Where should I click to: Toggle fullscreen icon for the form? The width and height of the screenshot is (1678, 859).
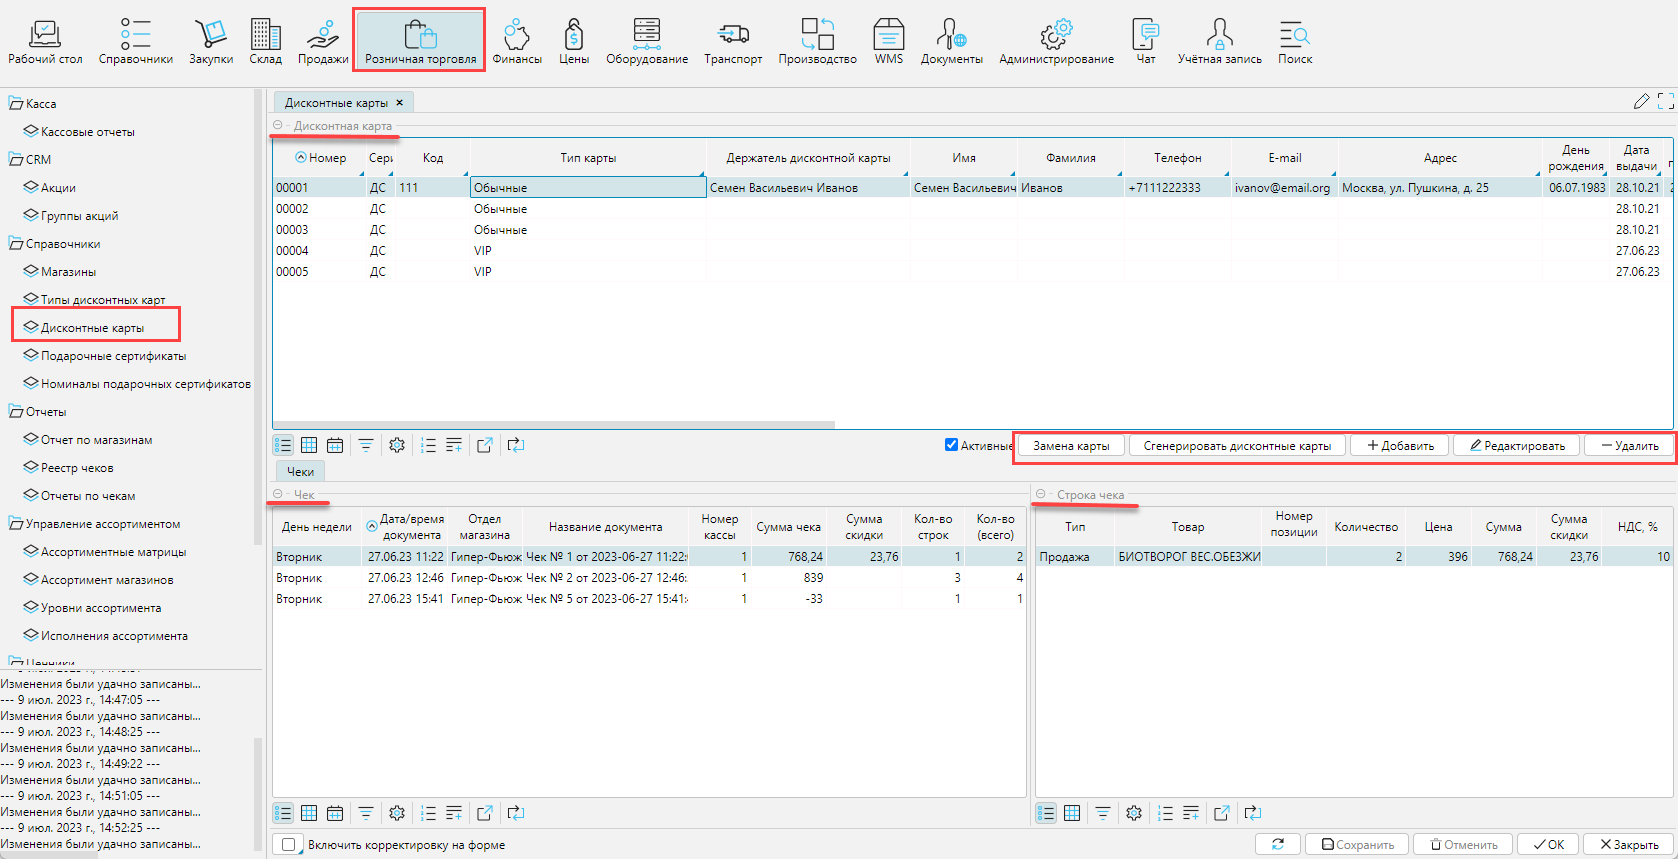(1665, 101)
